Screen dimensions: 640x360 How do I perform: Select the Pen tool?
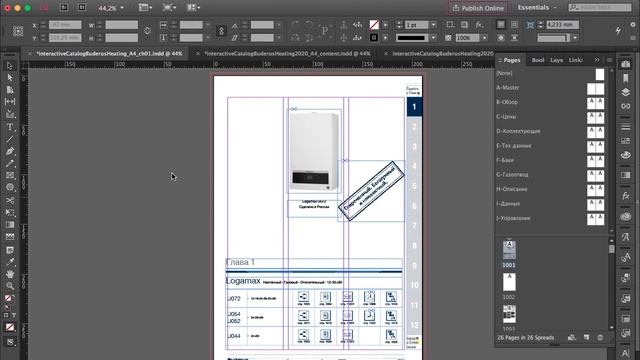(10, 151)
